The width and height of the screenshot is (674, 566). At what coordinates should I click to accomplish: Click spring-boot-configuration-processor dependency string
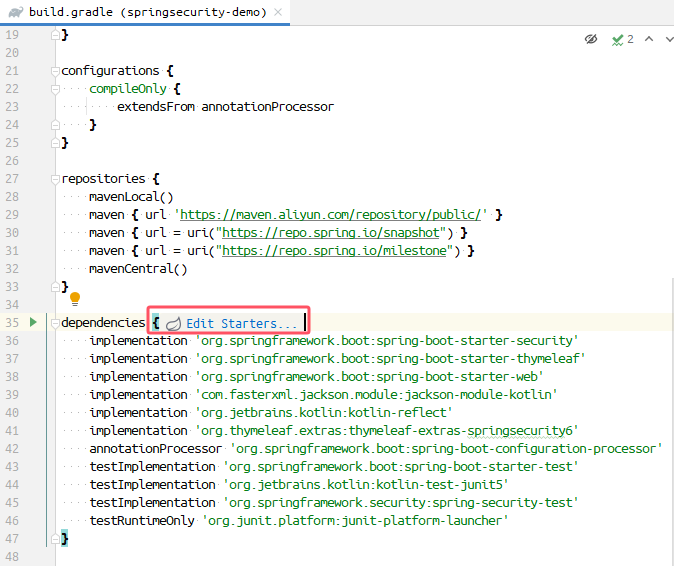[x=446, y=449]
